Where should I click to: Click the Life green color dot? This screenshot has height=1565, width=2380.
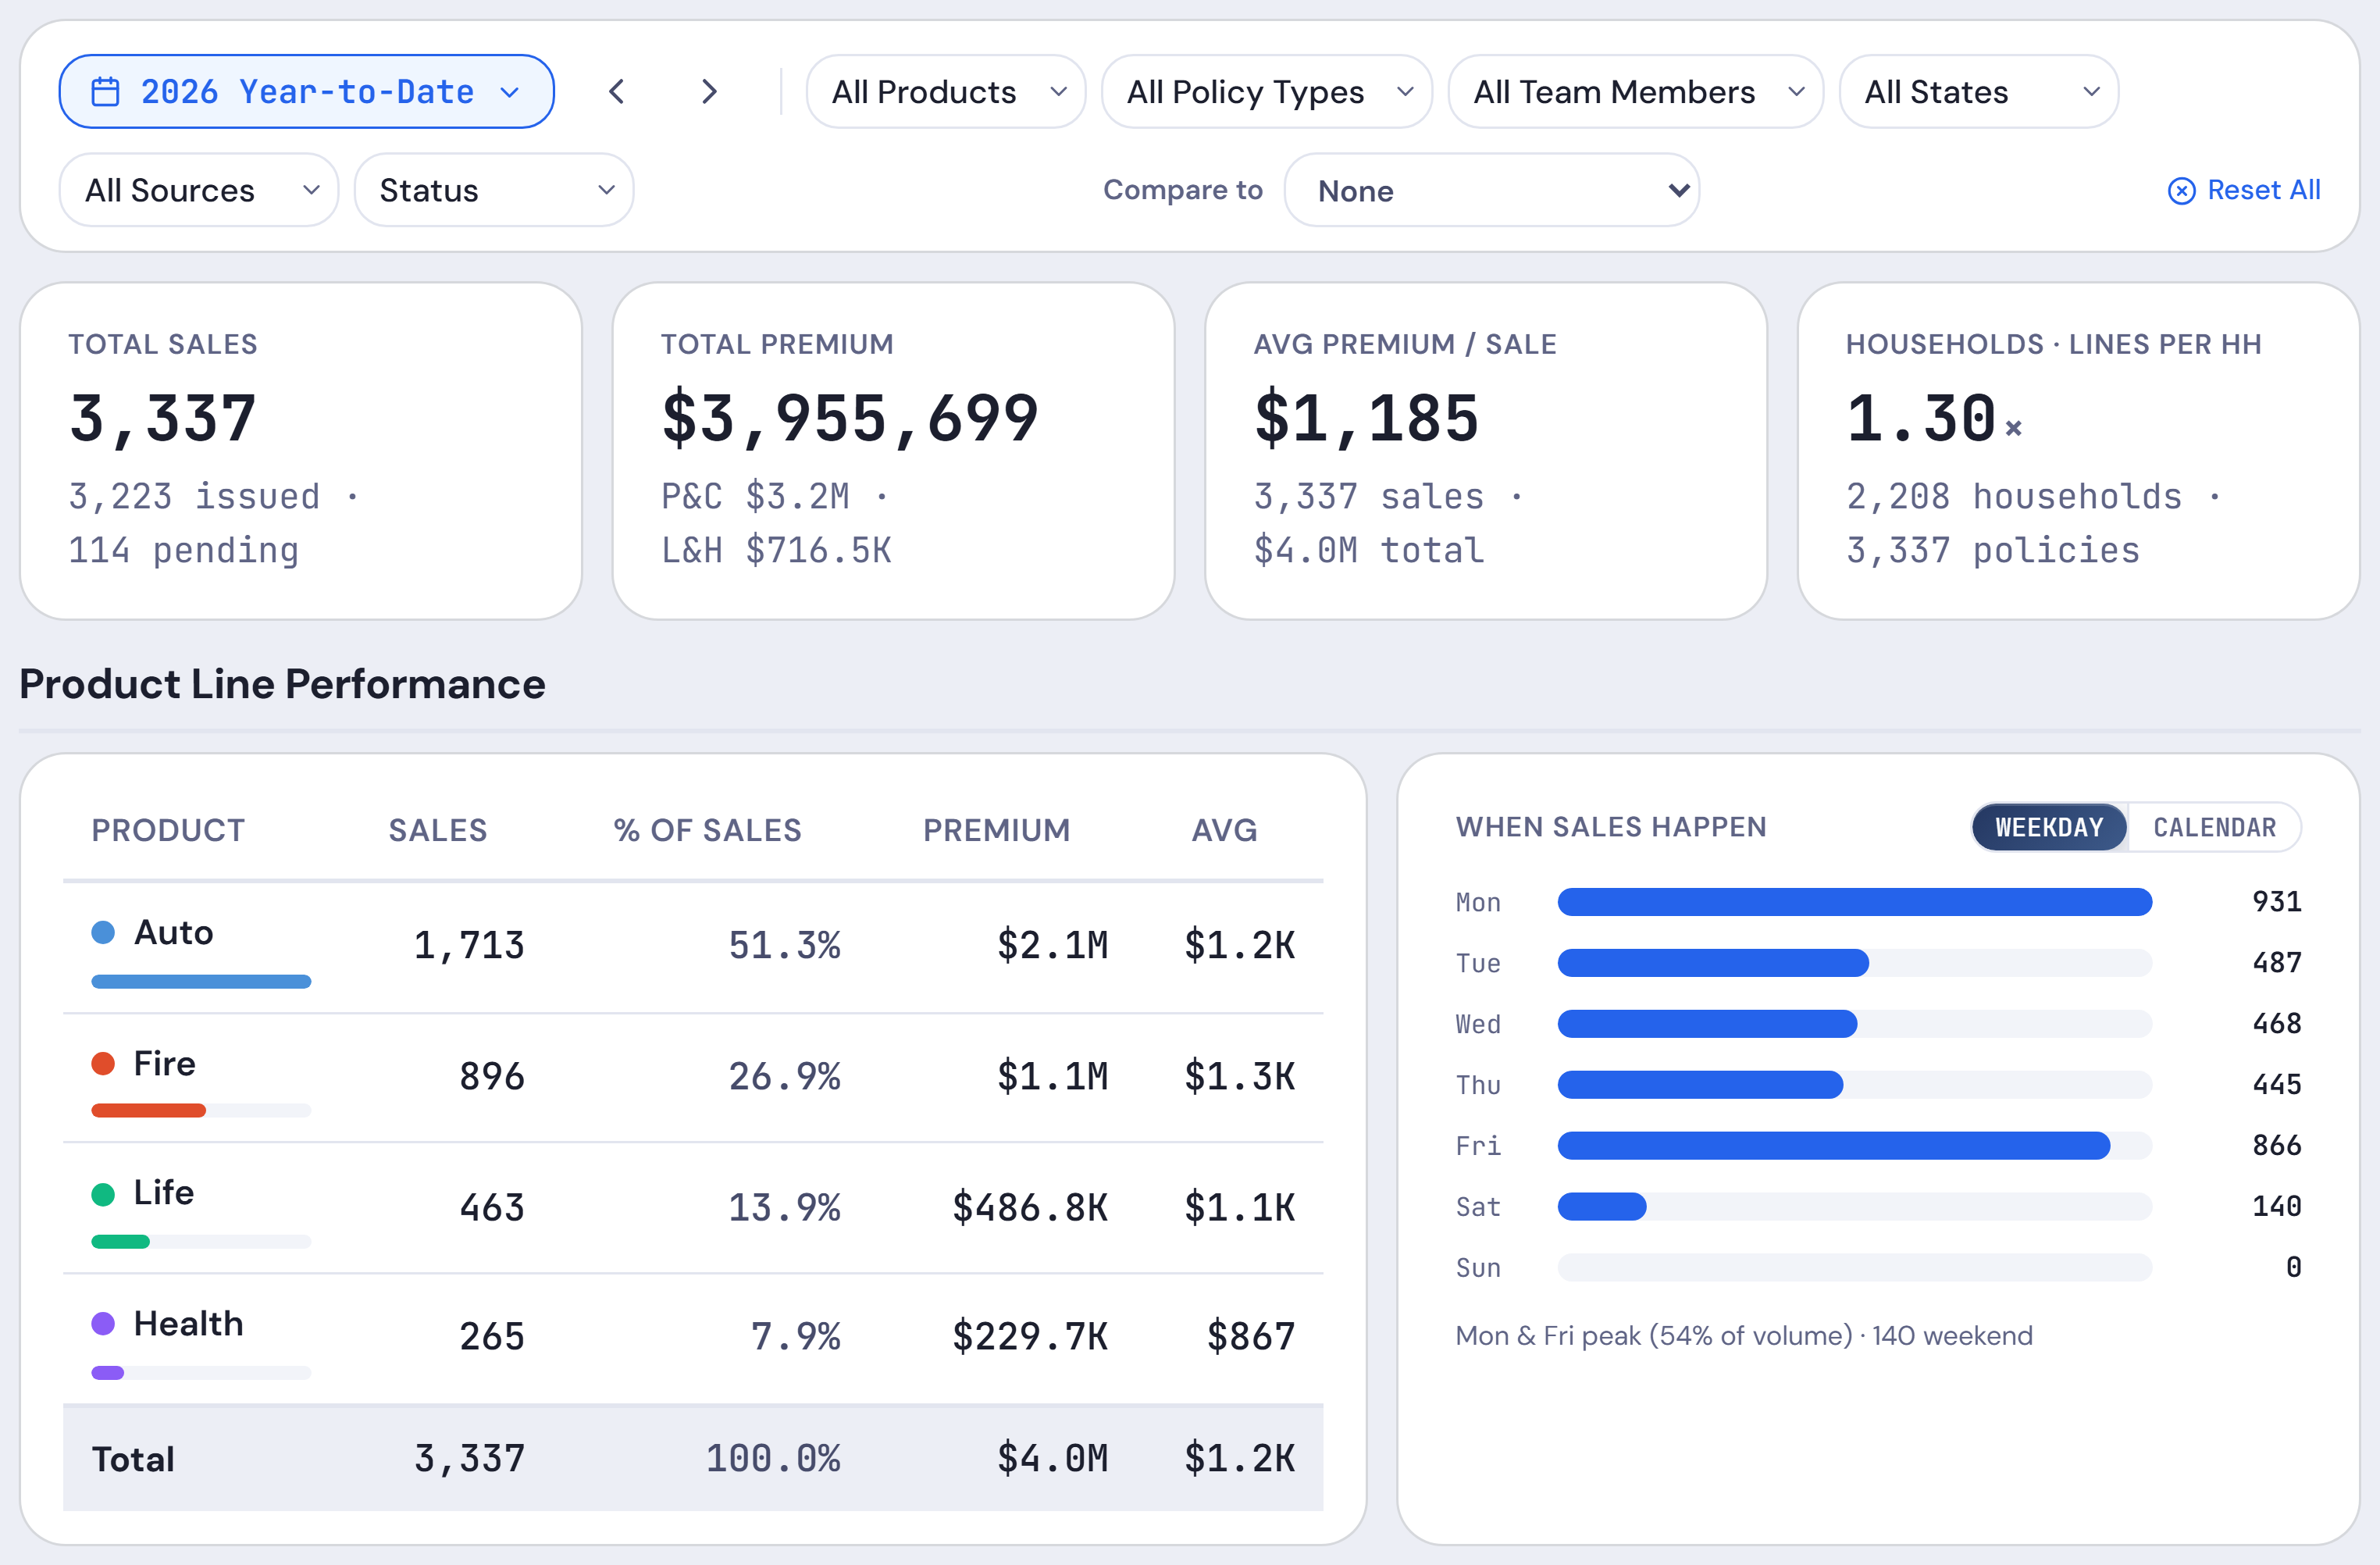103,1194
